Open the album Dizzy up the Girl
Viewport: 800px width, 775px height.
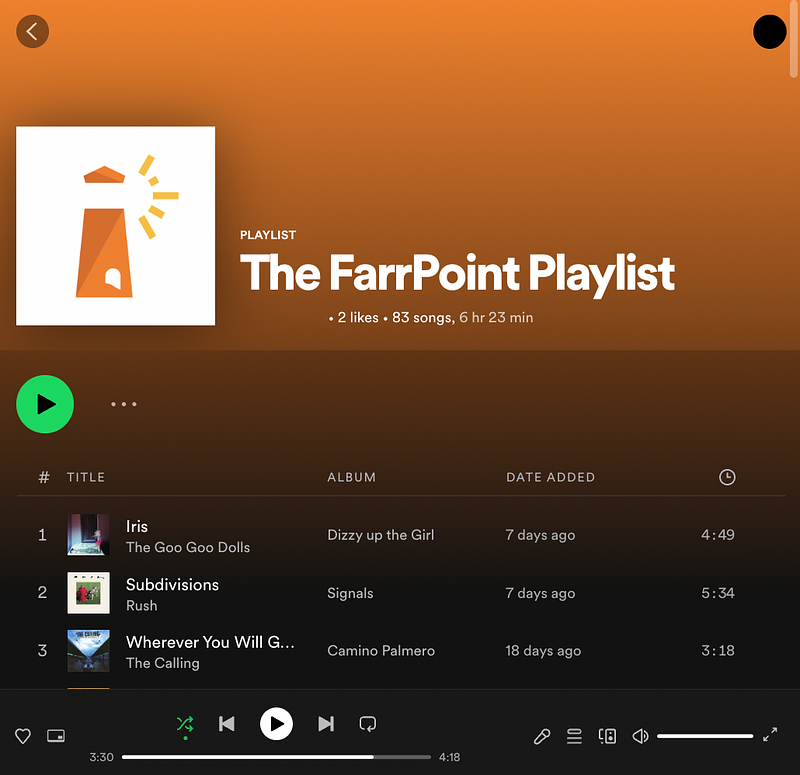tap(380, 535)
